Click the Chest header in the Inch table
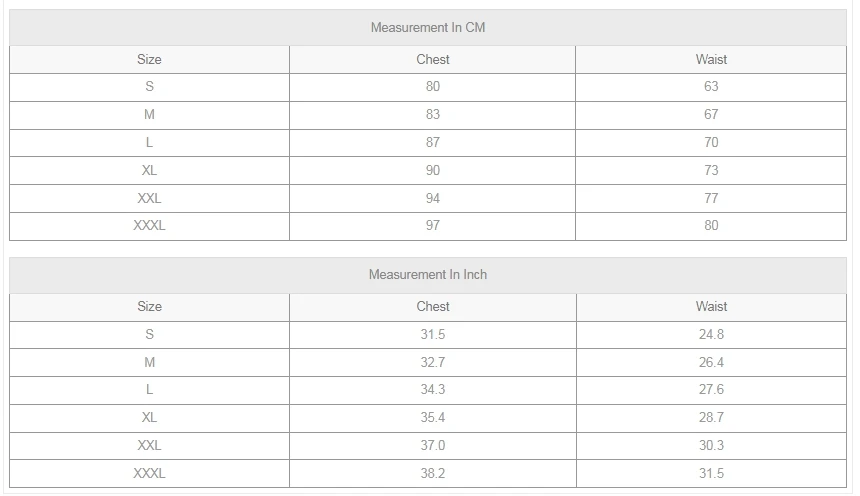 point(433,307)
